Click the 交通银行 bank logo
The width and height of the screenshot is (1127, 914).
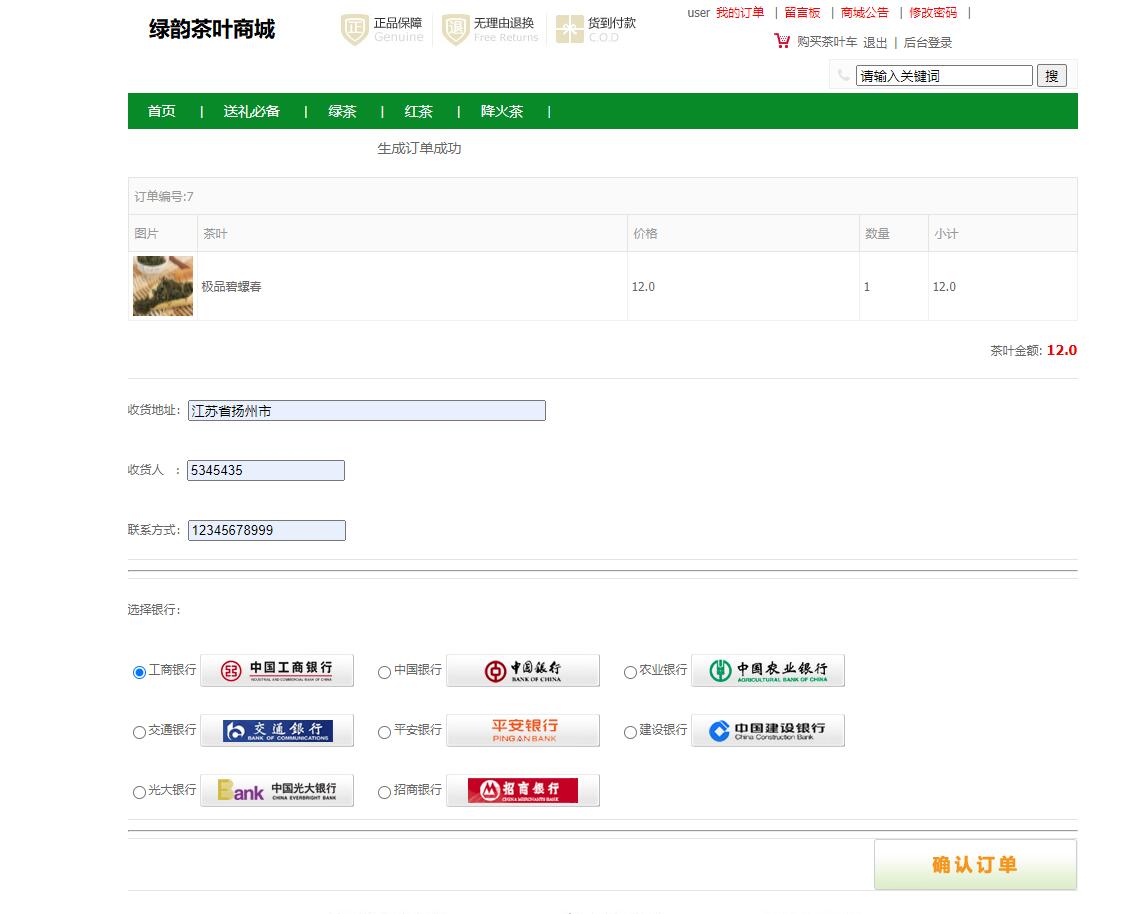pyautogui.click(x=275, y=730)
